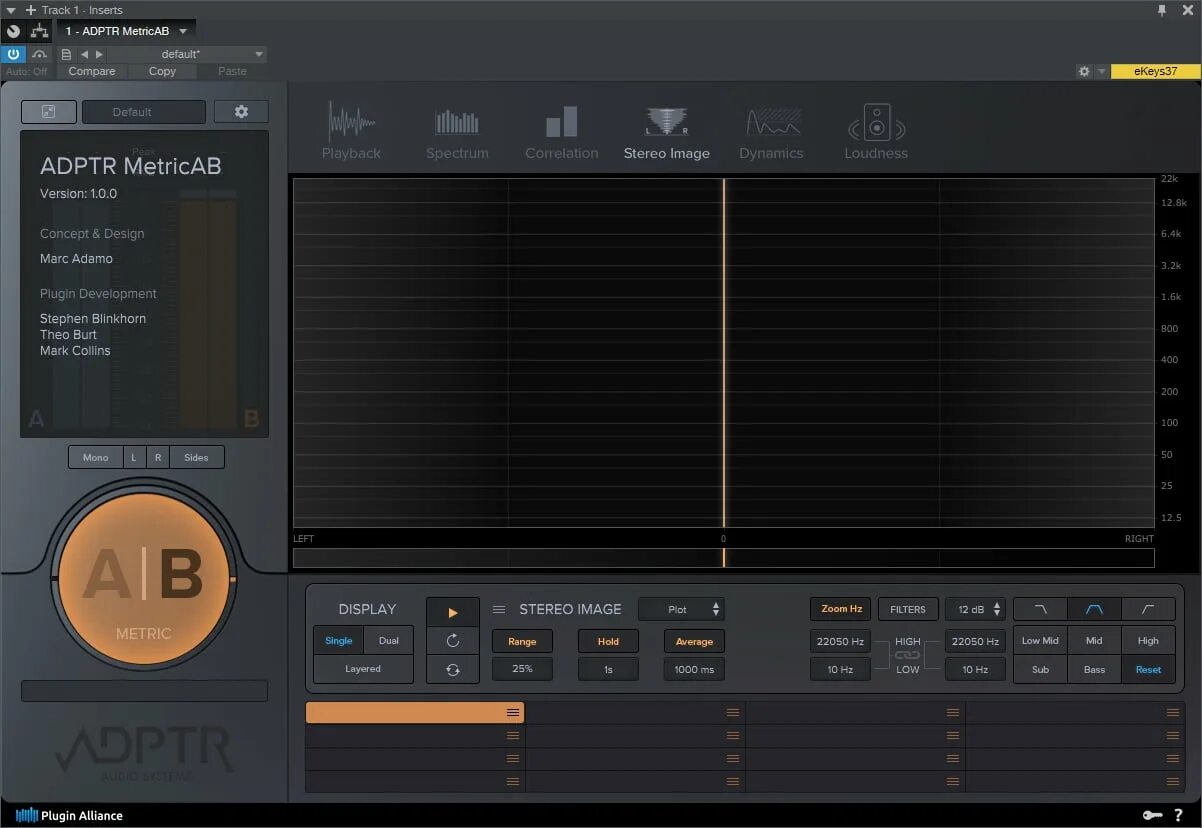Switch to the Spectrum view
Image resolution: width=1202 pixels, height=828 pixels.
tap(457, 132)
